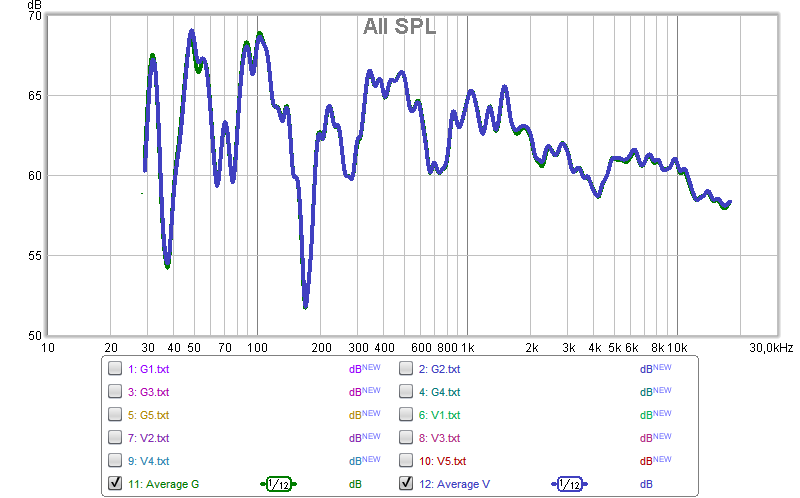Screen dimensions: 800x498
Task: Show the 5: G5.txt trace
Action: [x=115, y=414]
